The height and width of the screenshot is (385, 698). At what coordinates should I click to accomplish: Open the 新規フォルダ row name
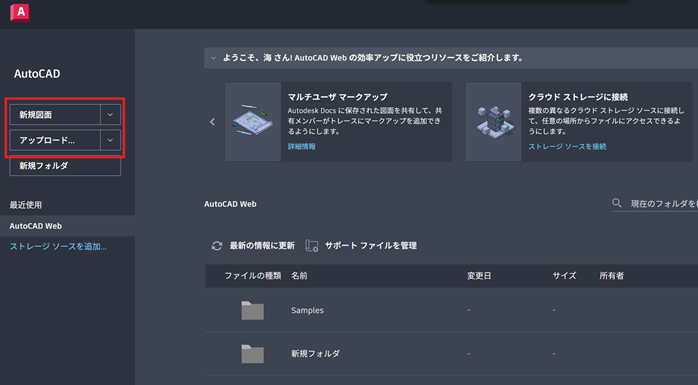[316, 354]
